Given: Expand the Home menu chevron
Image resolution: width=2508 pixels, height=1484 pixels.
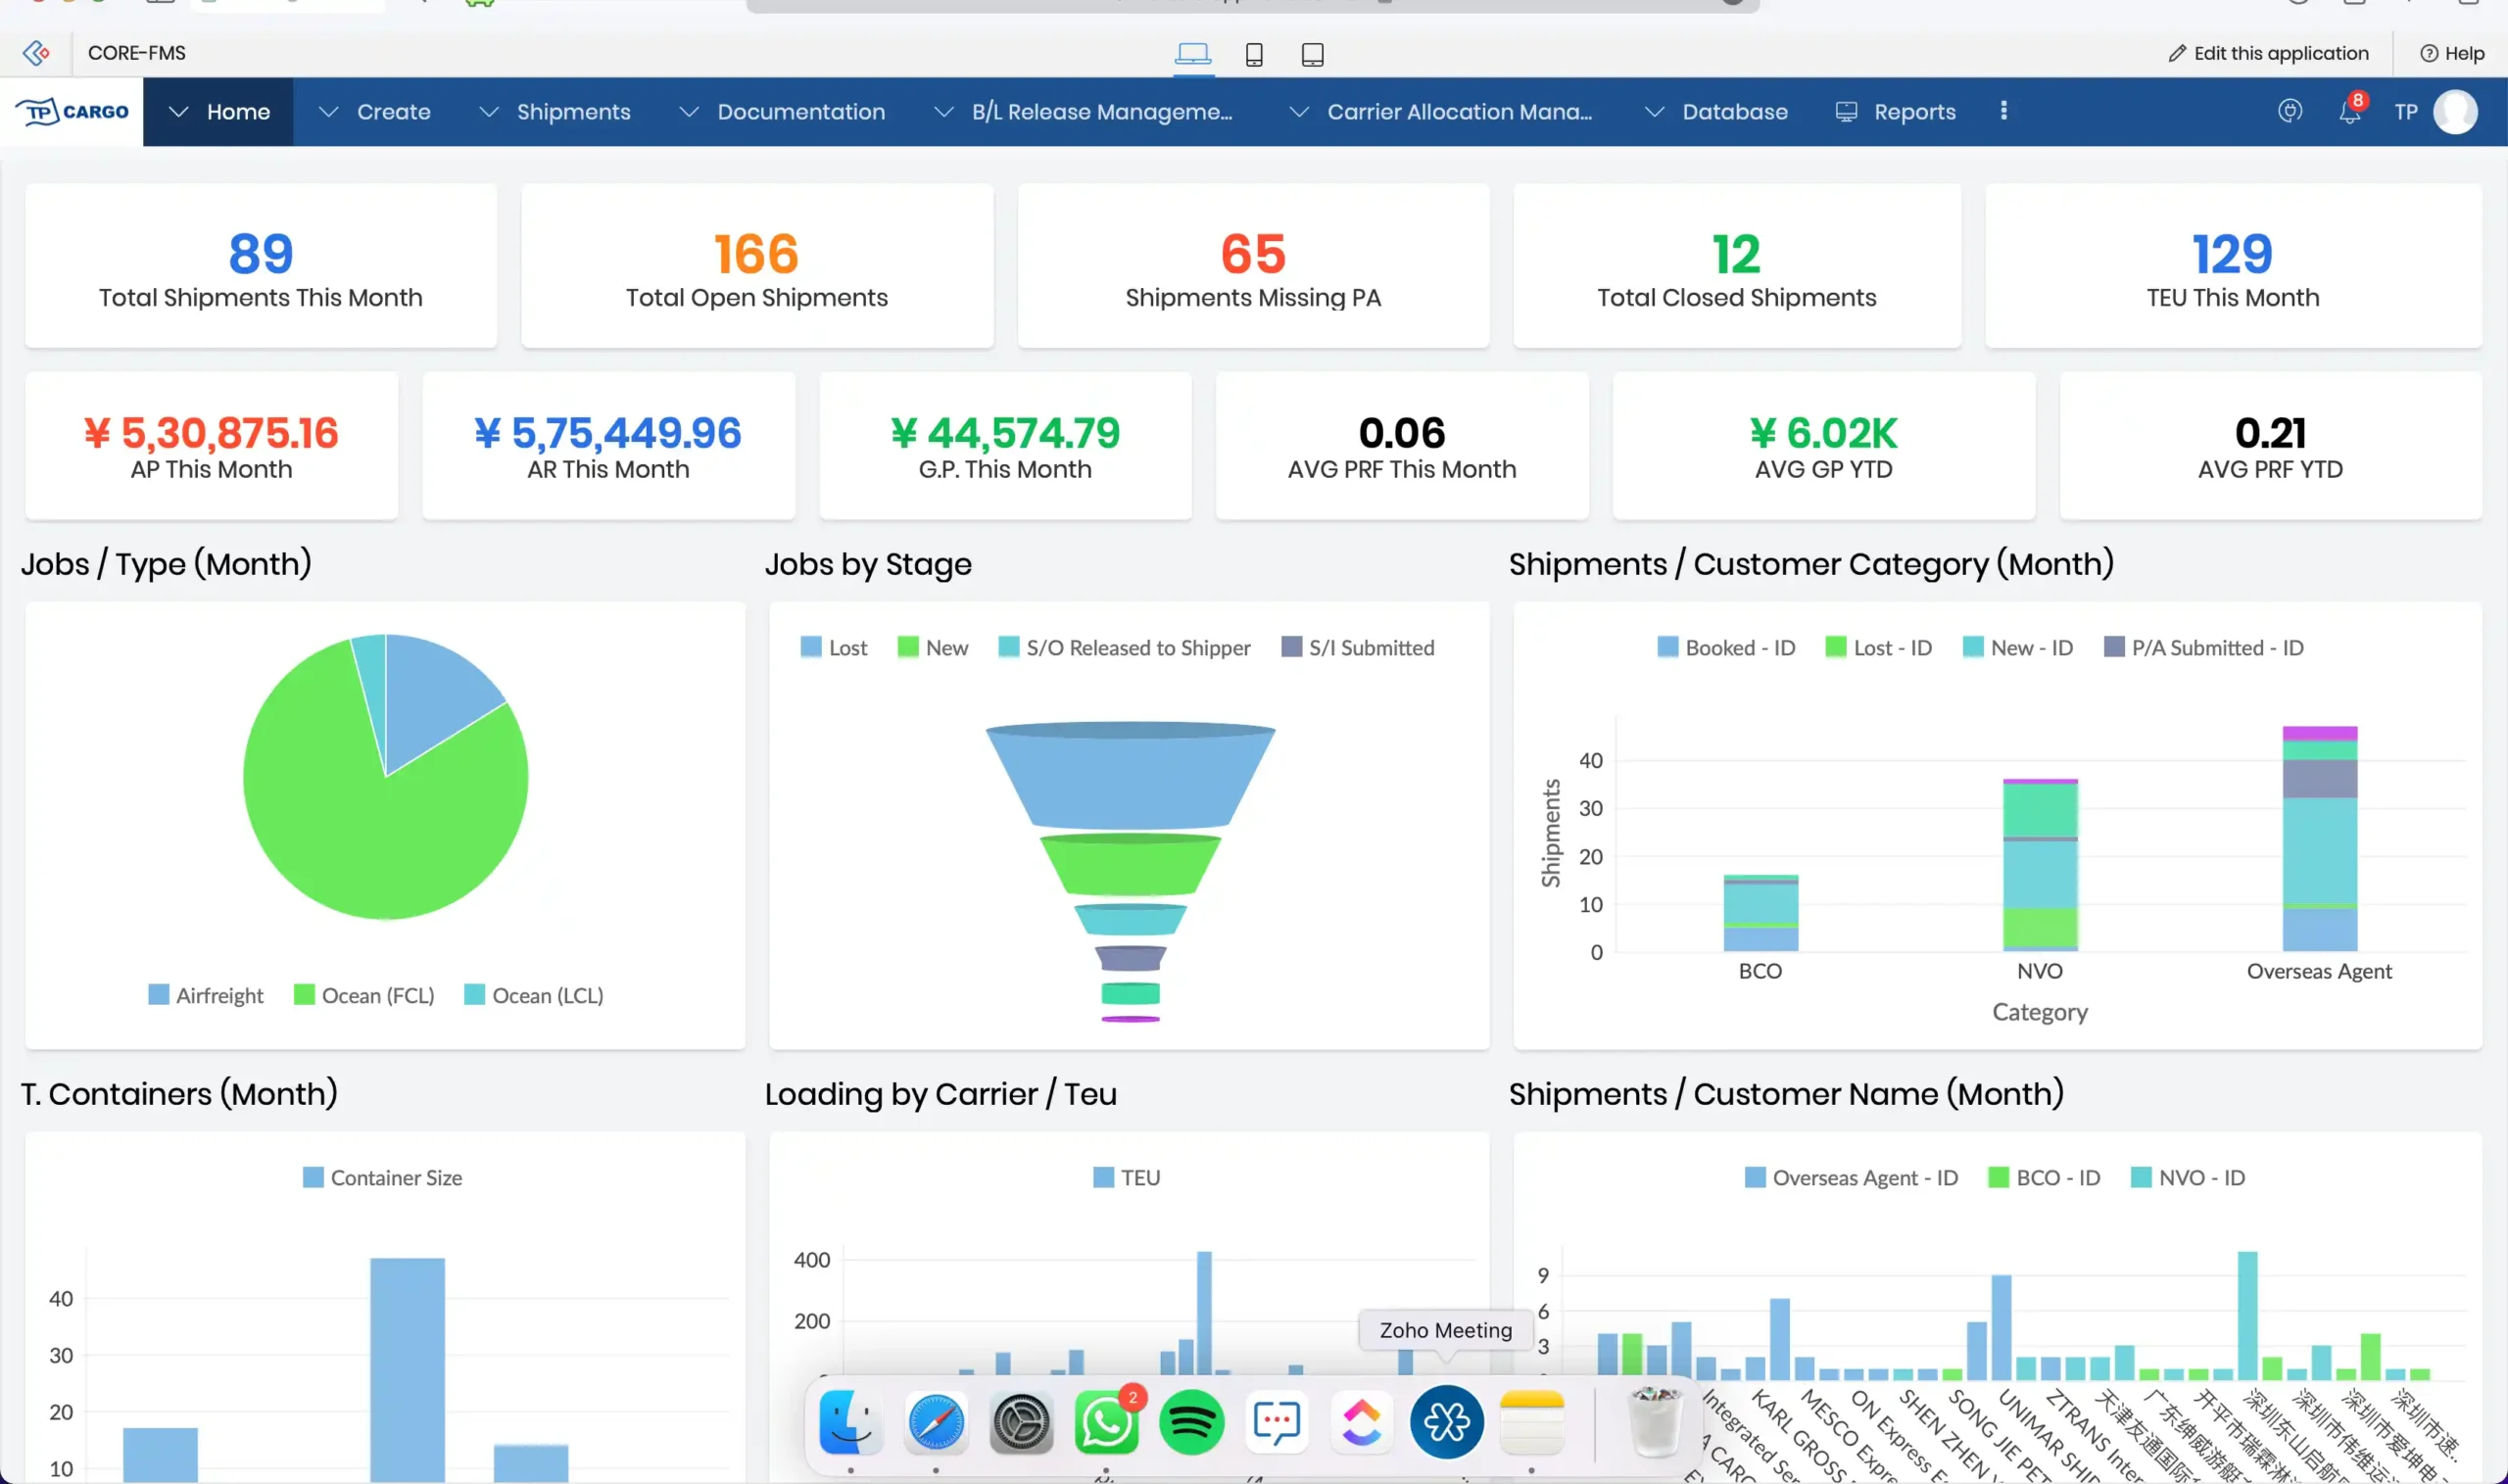Looking at the screenshot, I should tap(179, 112).
